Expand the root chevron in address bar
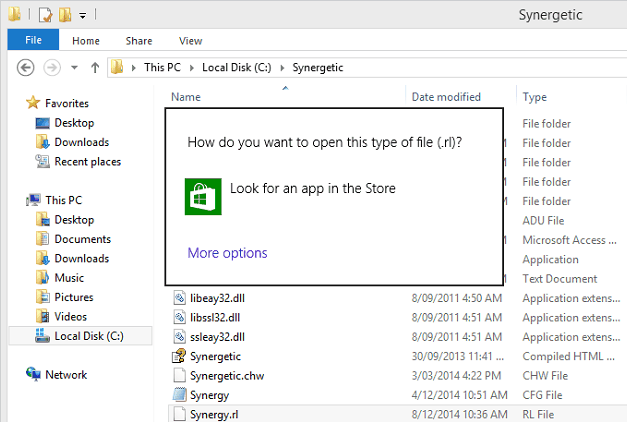The width and height of the screenshot is (627, 422). tap(134, 68)
